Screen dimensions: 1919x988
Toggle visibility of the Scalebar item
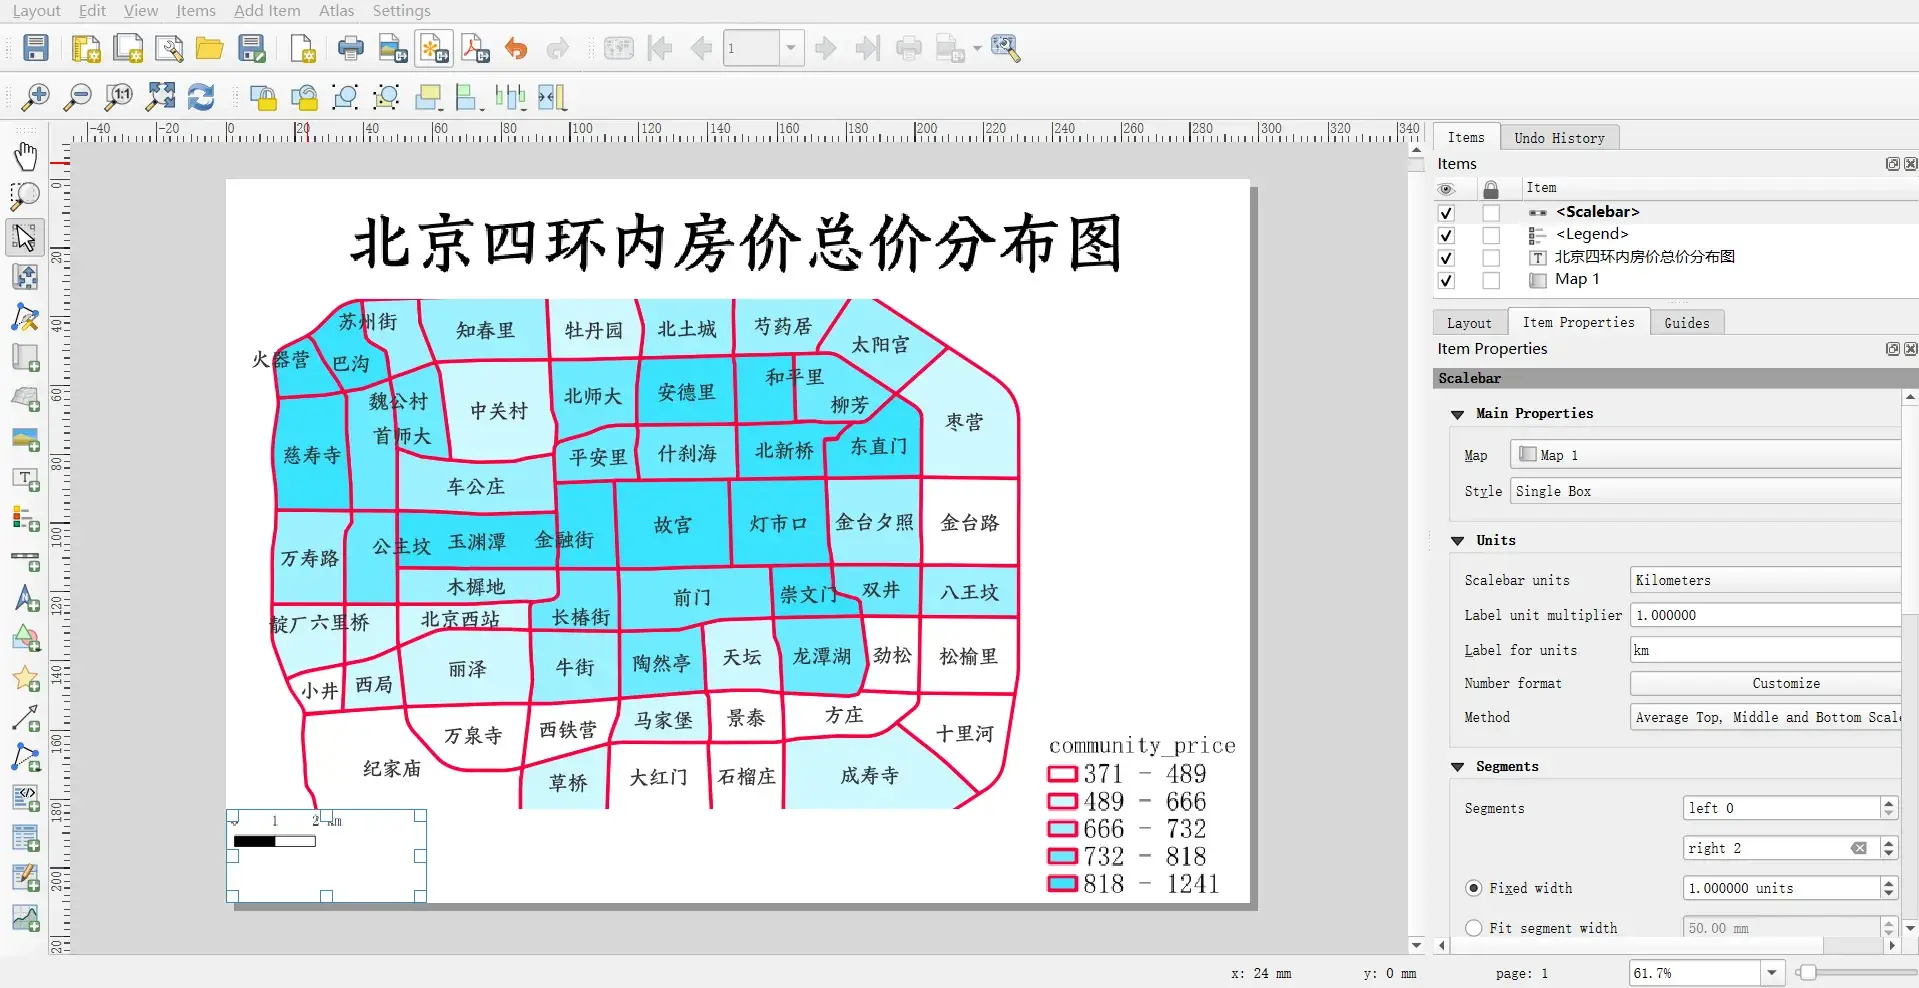pyautogui.click(x=1446, y=213)
